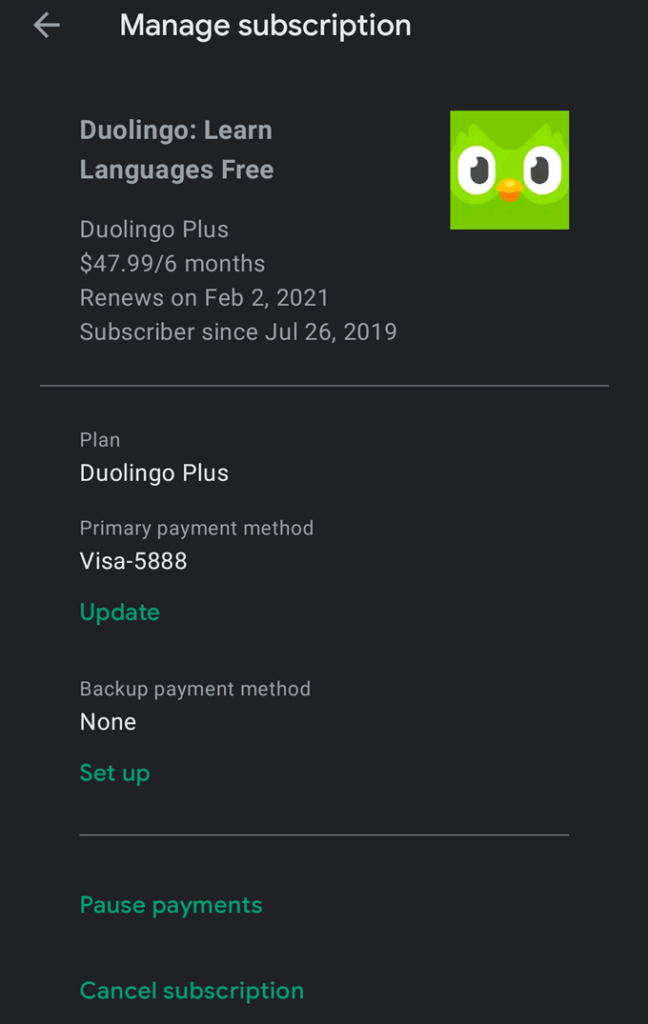Select the app name Duolingo: Learn Languages Free

click(176, 150)
